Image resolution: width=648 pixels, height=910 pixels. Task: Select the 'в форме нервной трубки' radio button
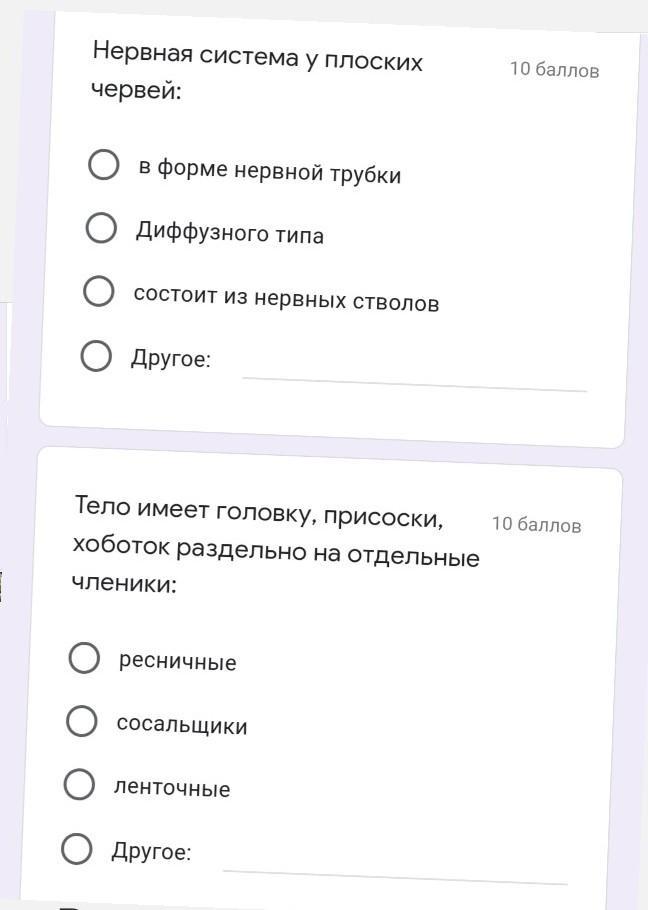pos(104,165)
